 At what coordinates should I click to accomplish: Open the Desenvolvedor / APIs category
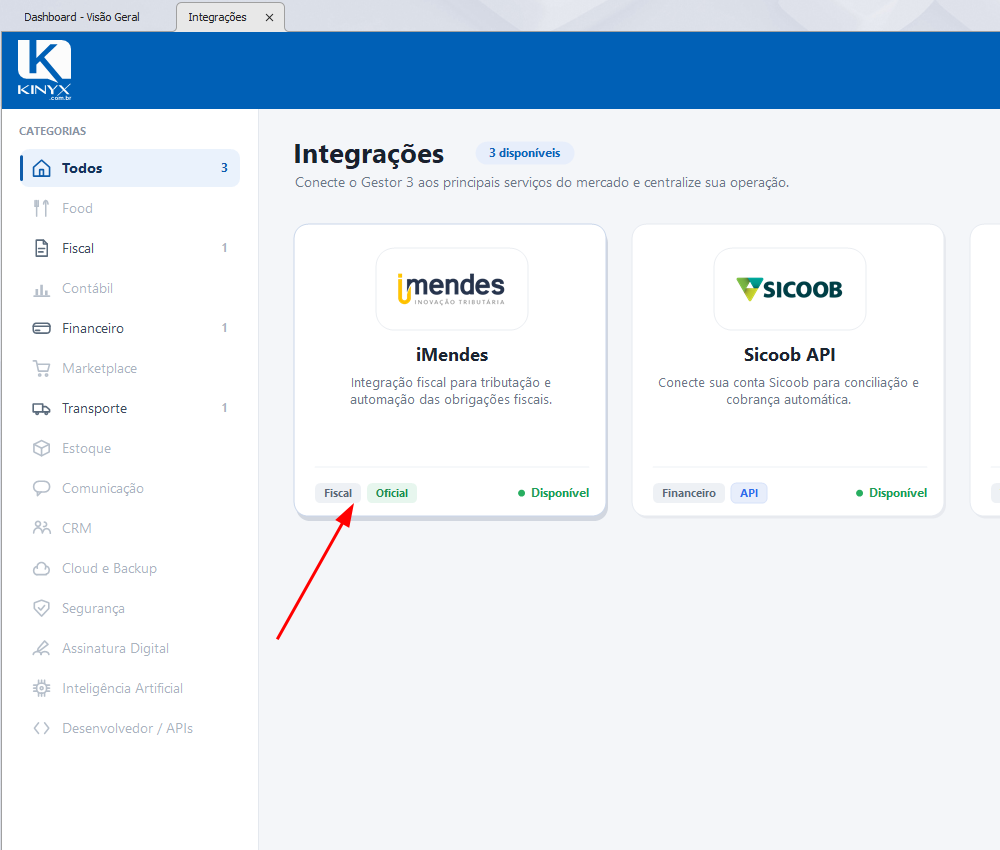click(x=130, y=728)
